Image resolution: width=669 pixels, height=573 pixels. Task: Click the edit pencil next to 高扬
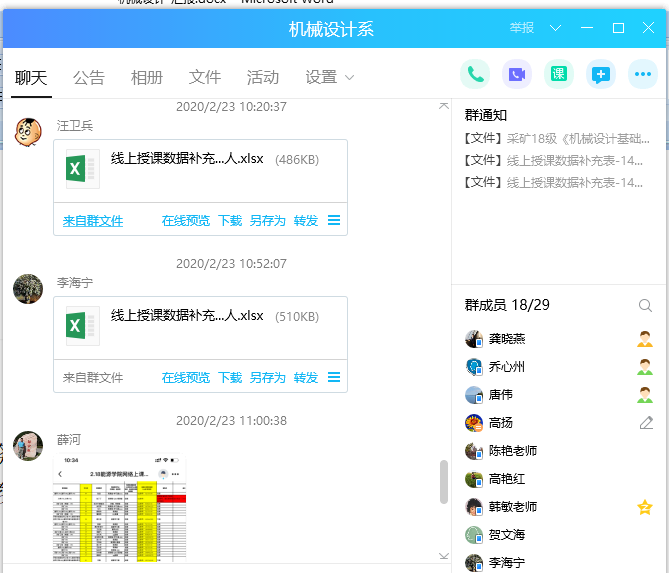click(646, 423)
